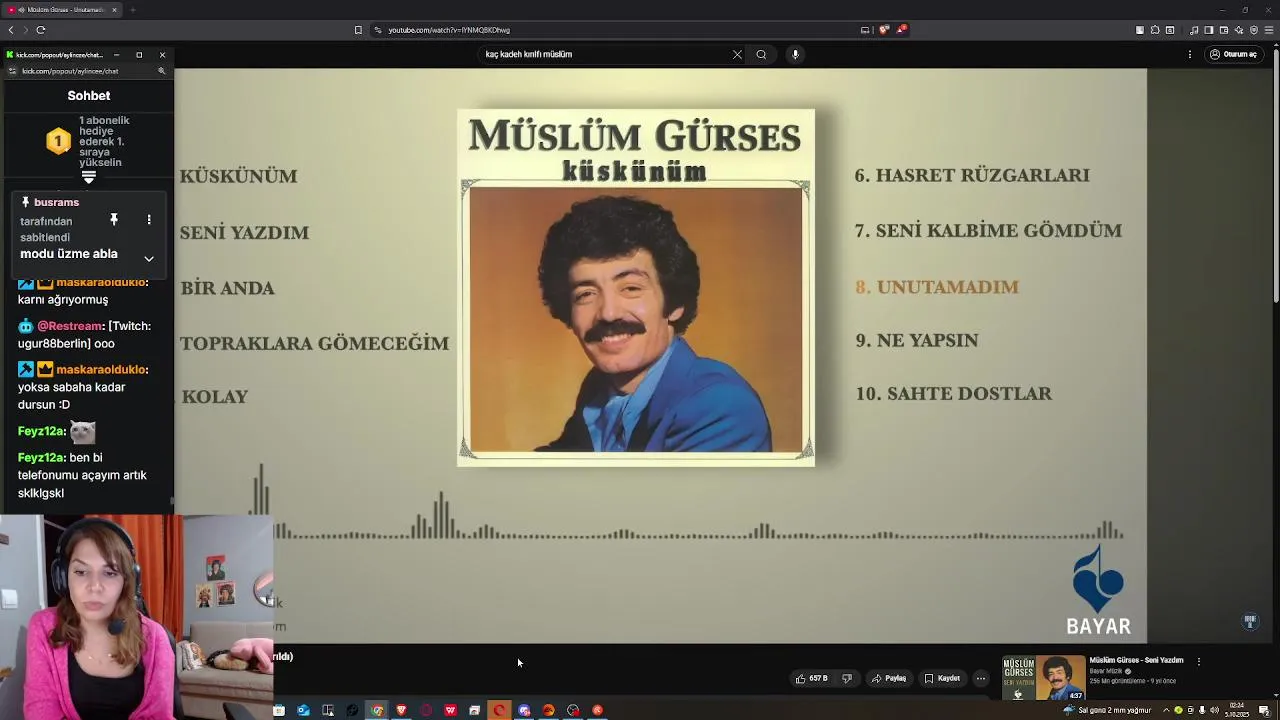1280x720 pixels.
Task: Open clock and date 02:24 in tray
Action: pos(1237,710)
